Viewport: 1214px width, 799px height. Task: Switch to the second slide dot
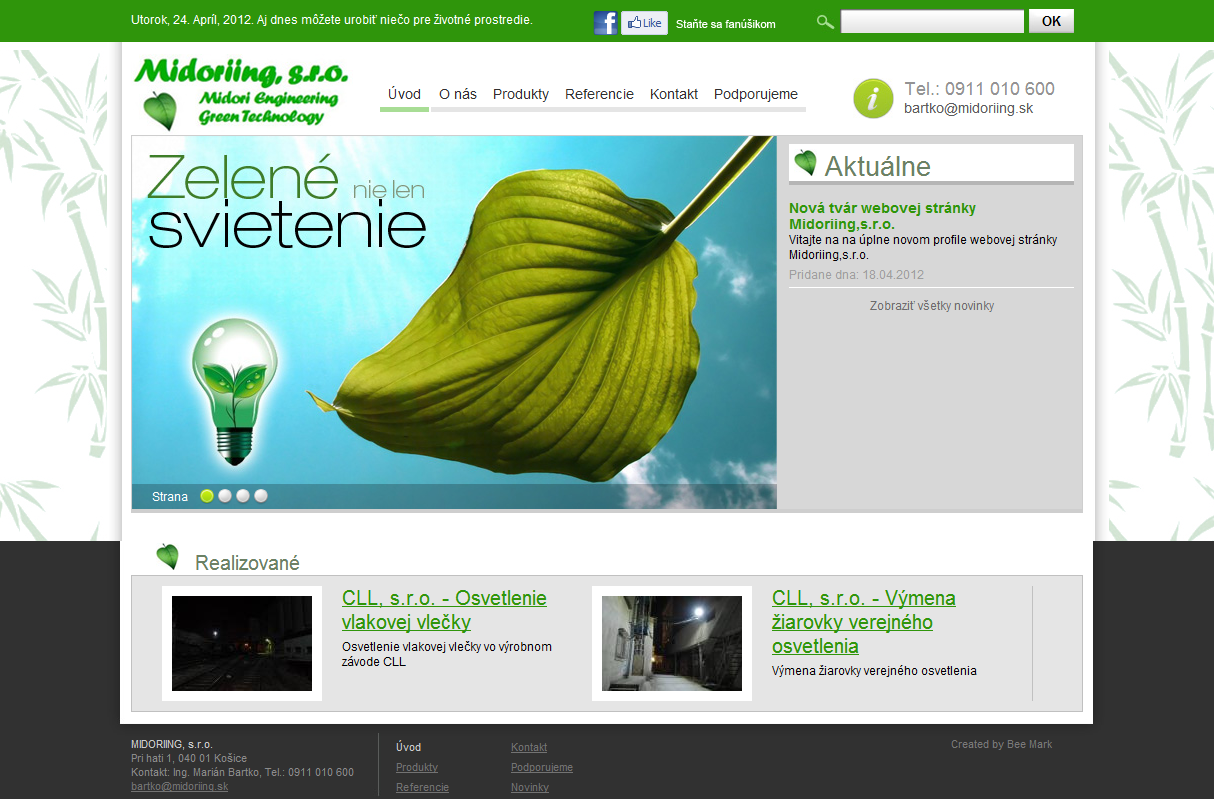225,496
